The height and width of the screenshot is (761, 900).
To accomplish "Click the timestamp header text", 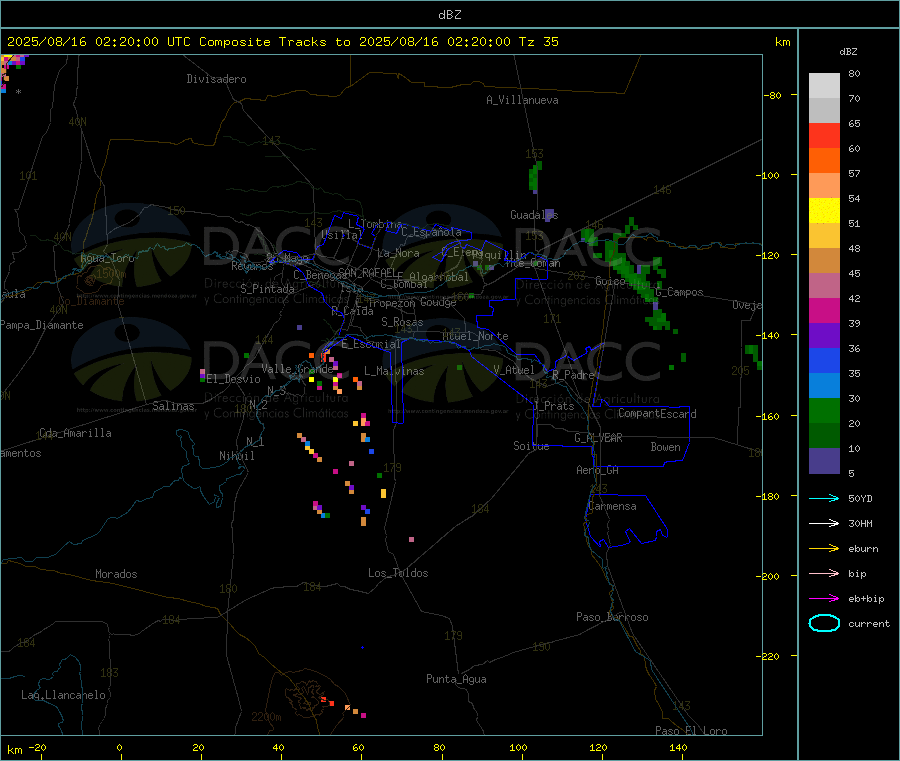I will coord(282,42).
